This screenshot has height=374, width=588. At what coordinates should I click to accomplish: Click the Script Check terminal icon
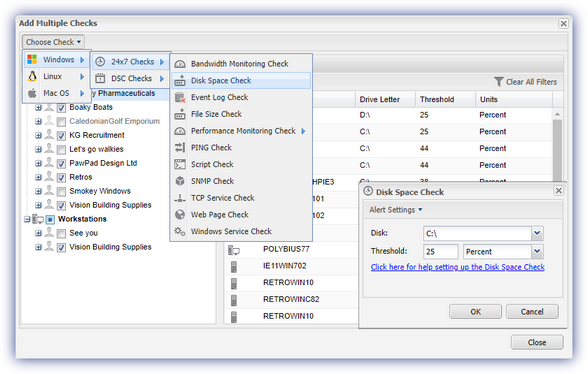click(180, 164)
